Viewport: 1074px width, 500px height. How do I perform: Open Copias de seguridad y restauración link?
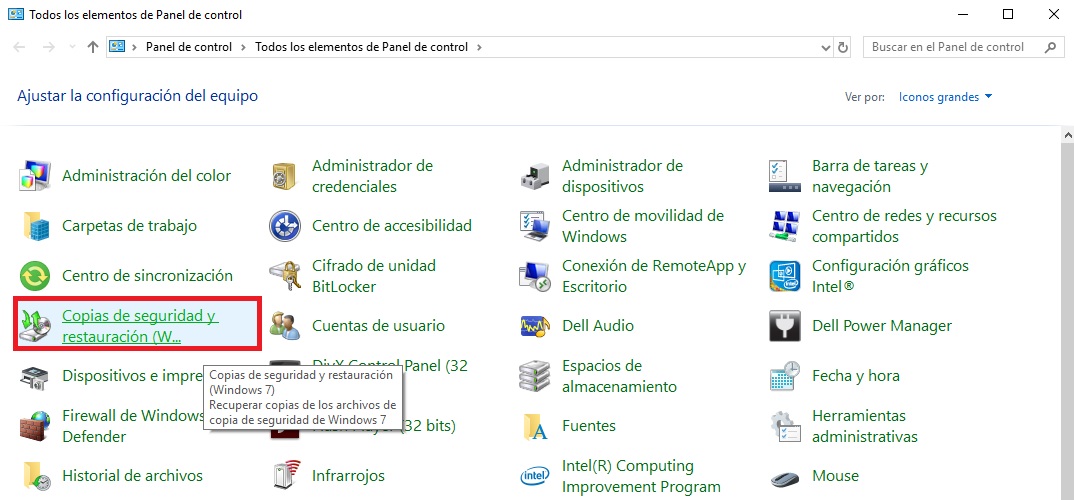(138, 326)
